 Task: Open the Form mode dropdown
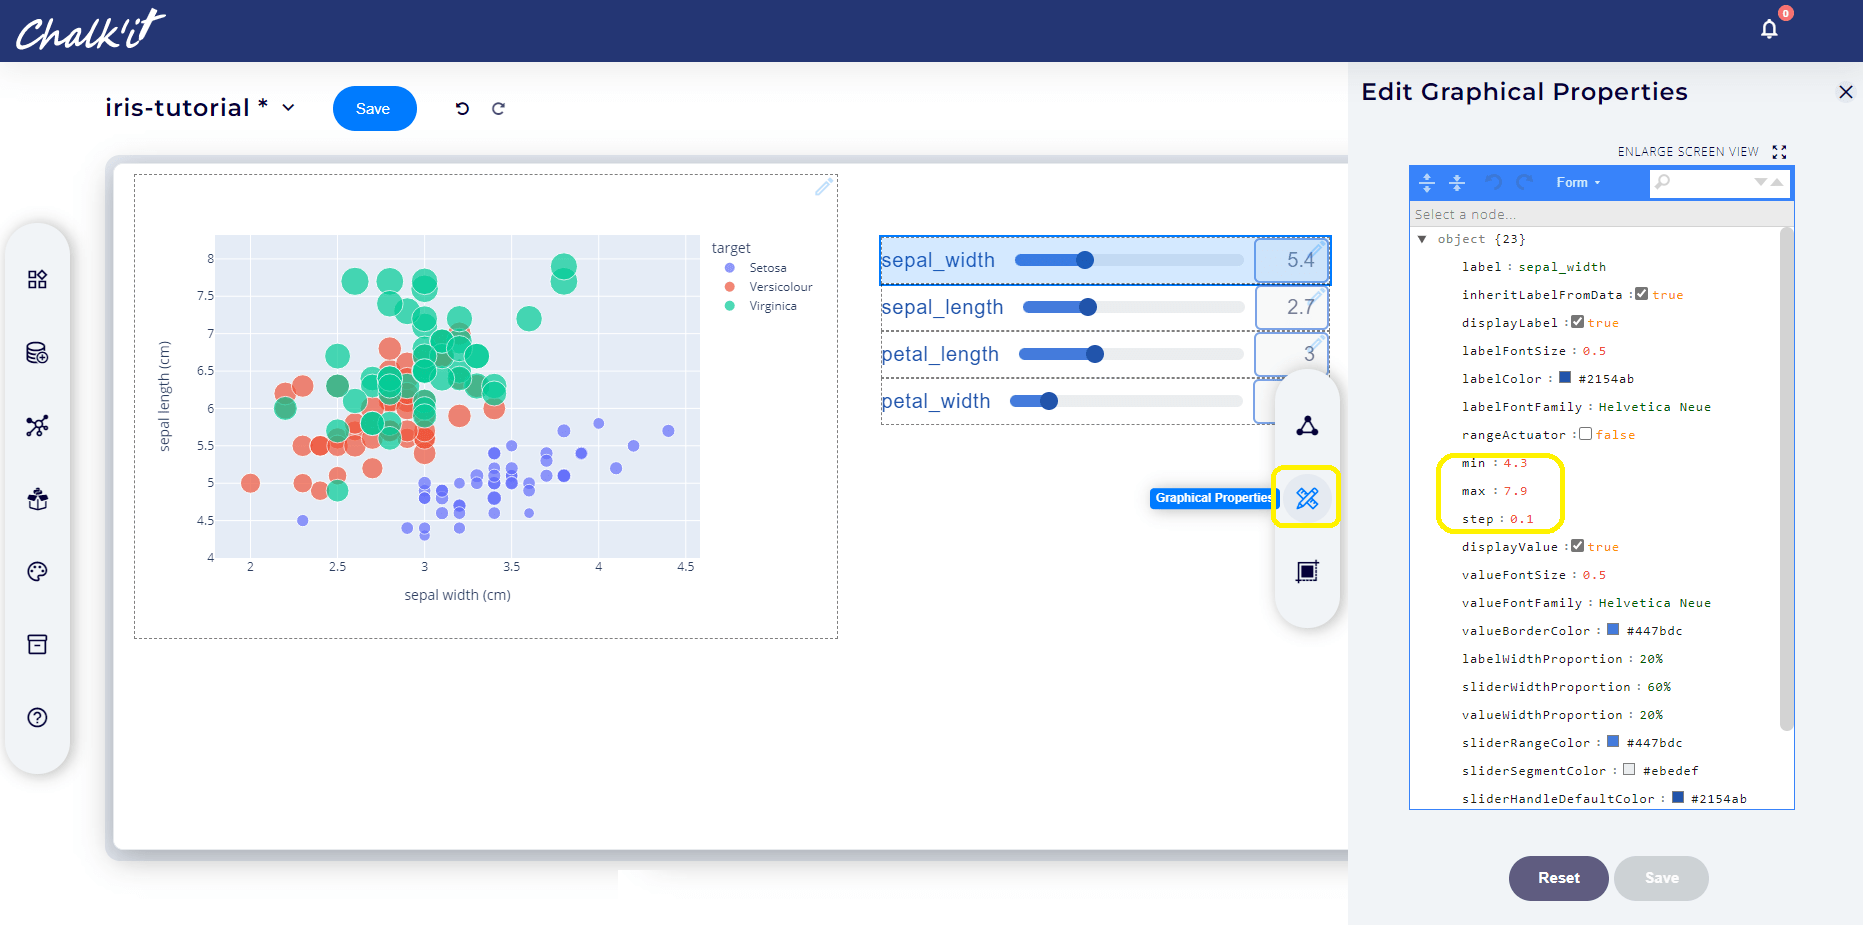click(1578, 182)
